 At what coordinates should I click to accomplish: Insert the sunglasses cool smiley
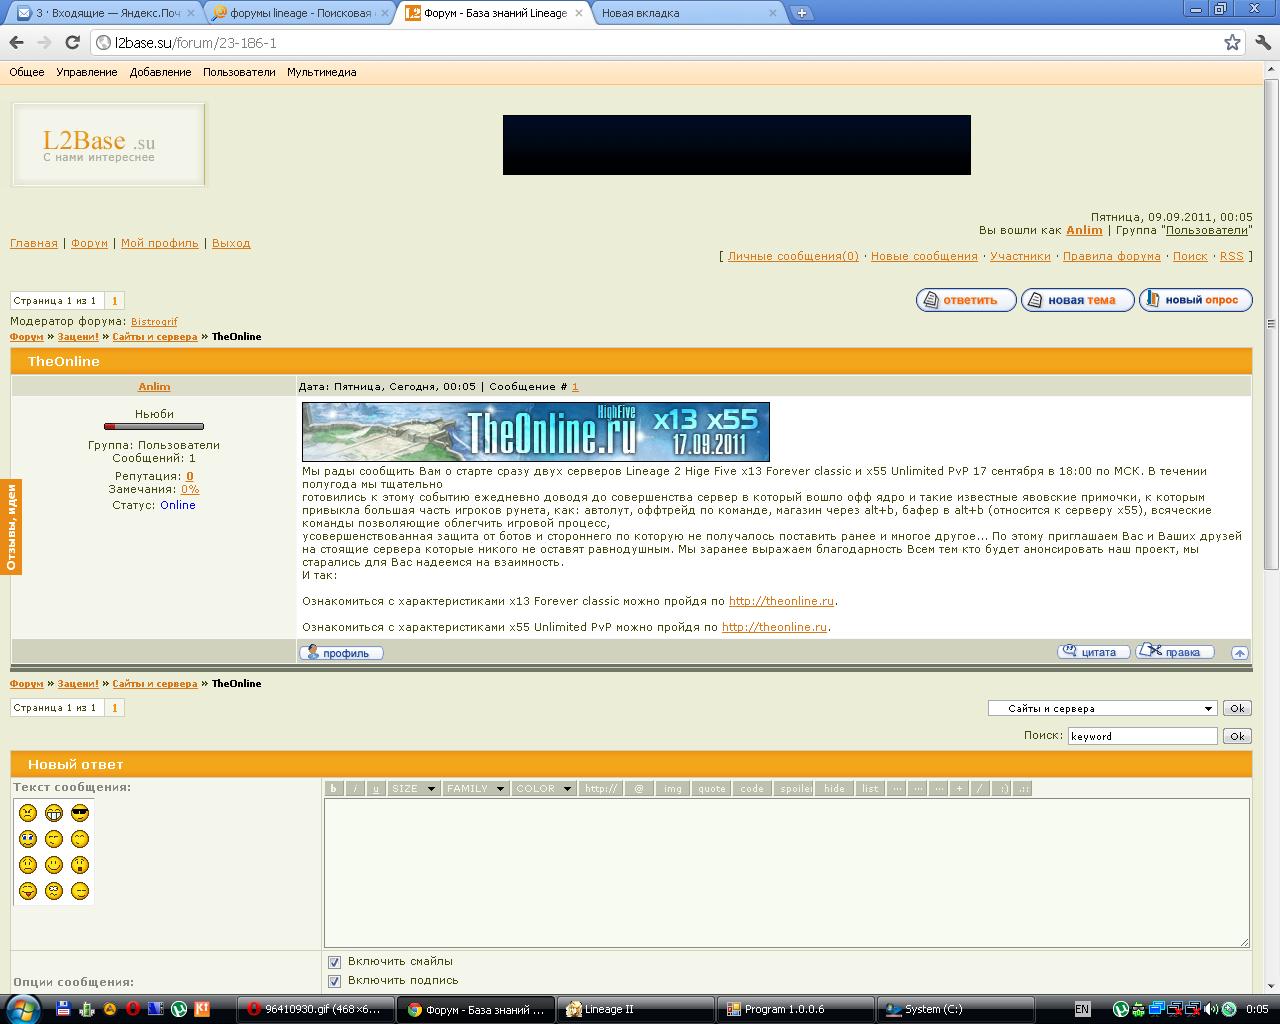coord(80,813)
